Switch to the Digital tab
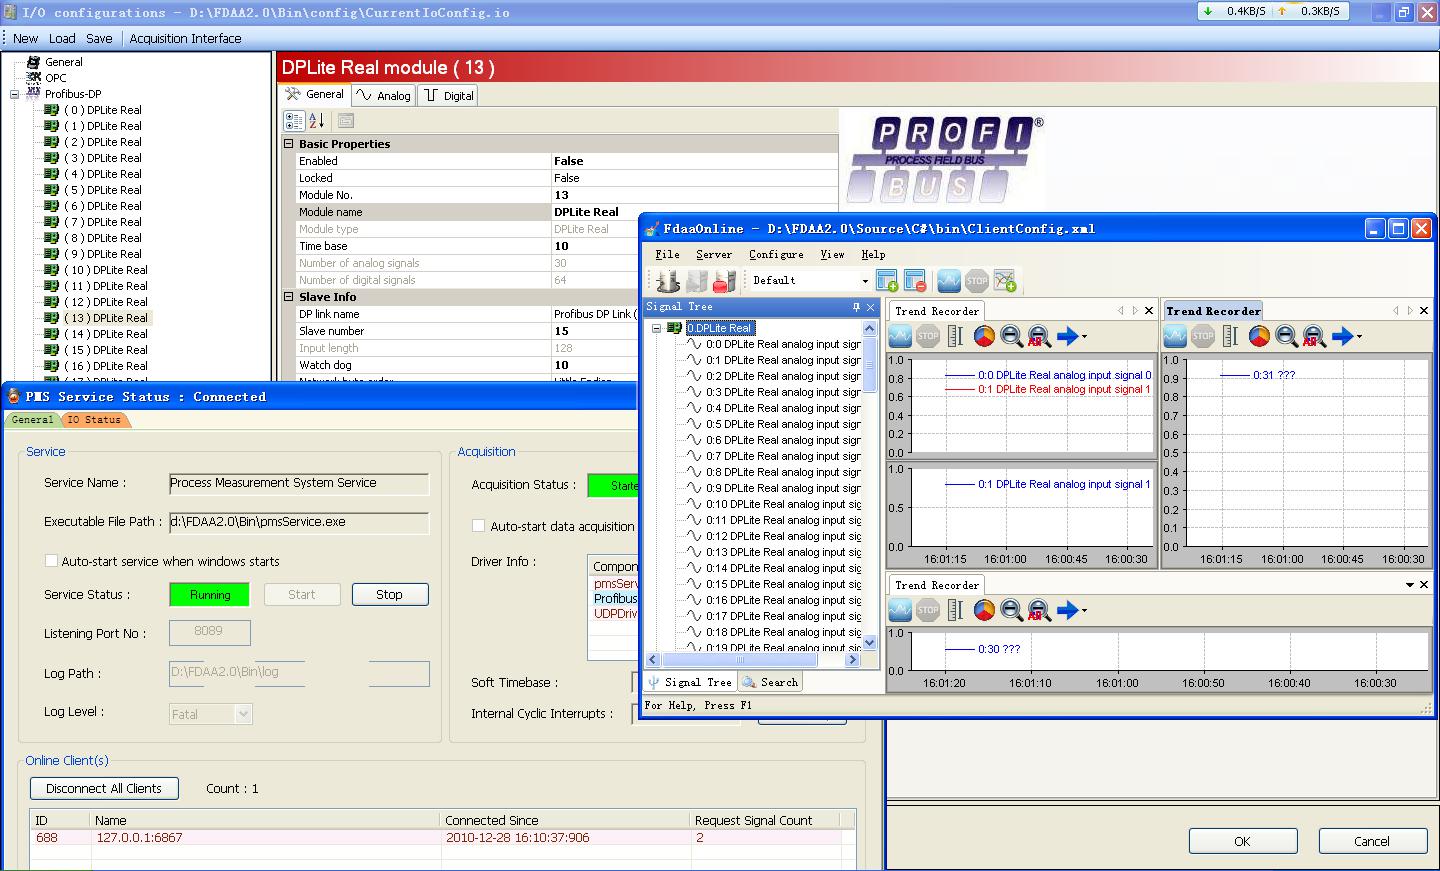This screenshot has height=871, width=1440. coord(448,95)
